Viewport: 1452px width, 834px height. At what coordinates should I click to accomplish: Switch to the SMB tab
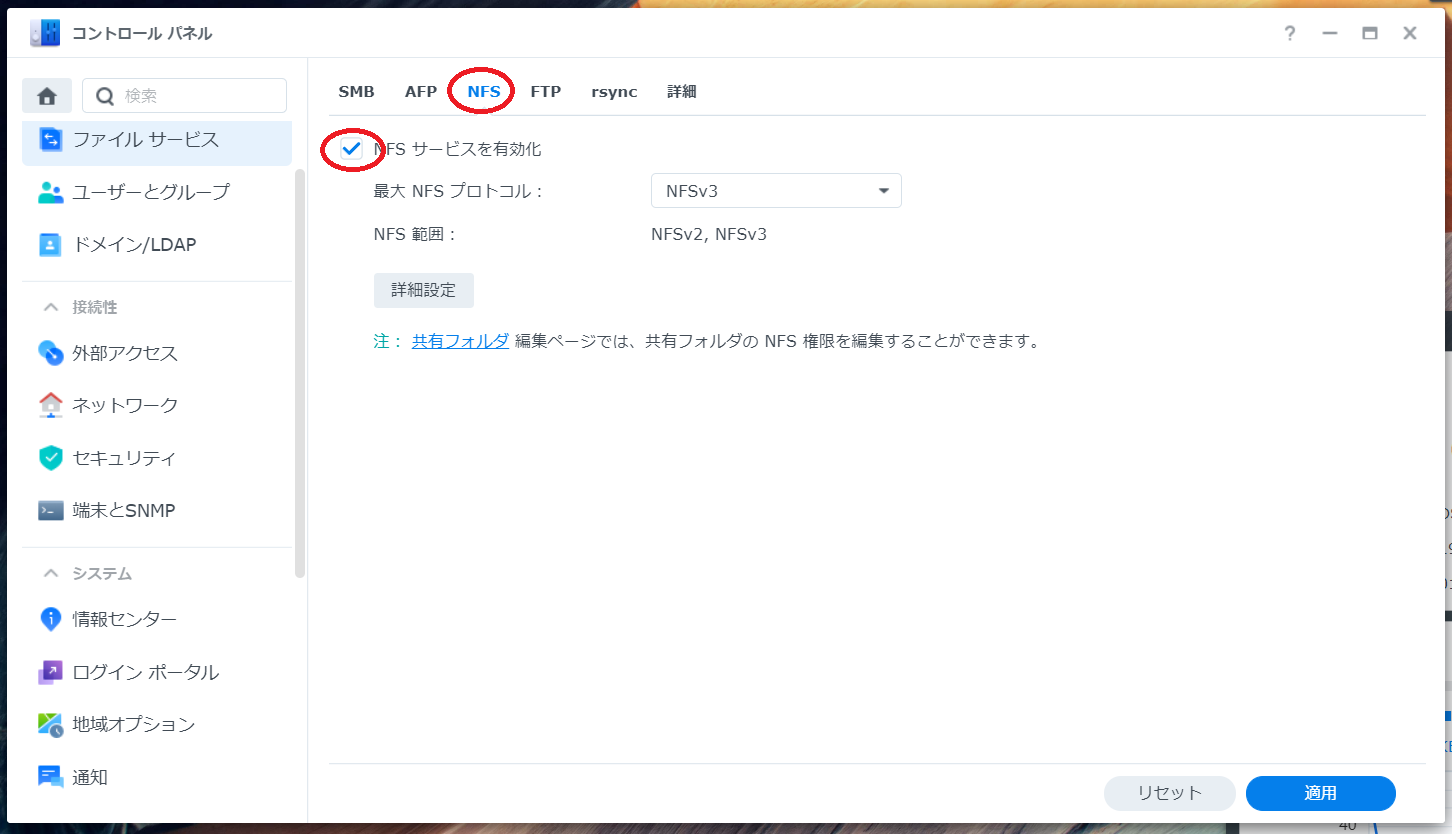coord(356,92)
